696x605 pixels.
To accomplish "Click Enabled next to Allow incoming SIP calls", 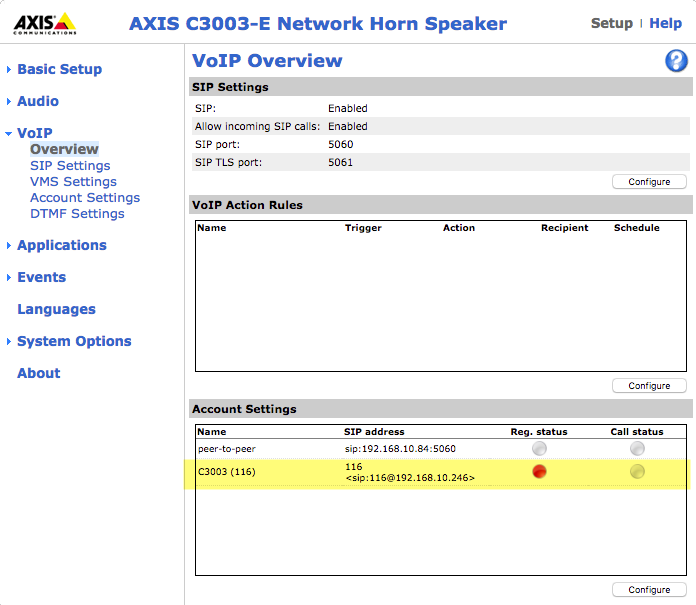I will [x=348, y=127].
